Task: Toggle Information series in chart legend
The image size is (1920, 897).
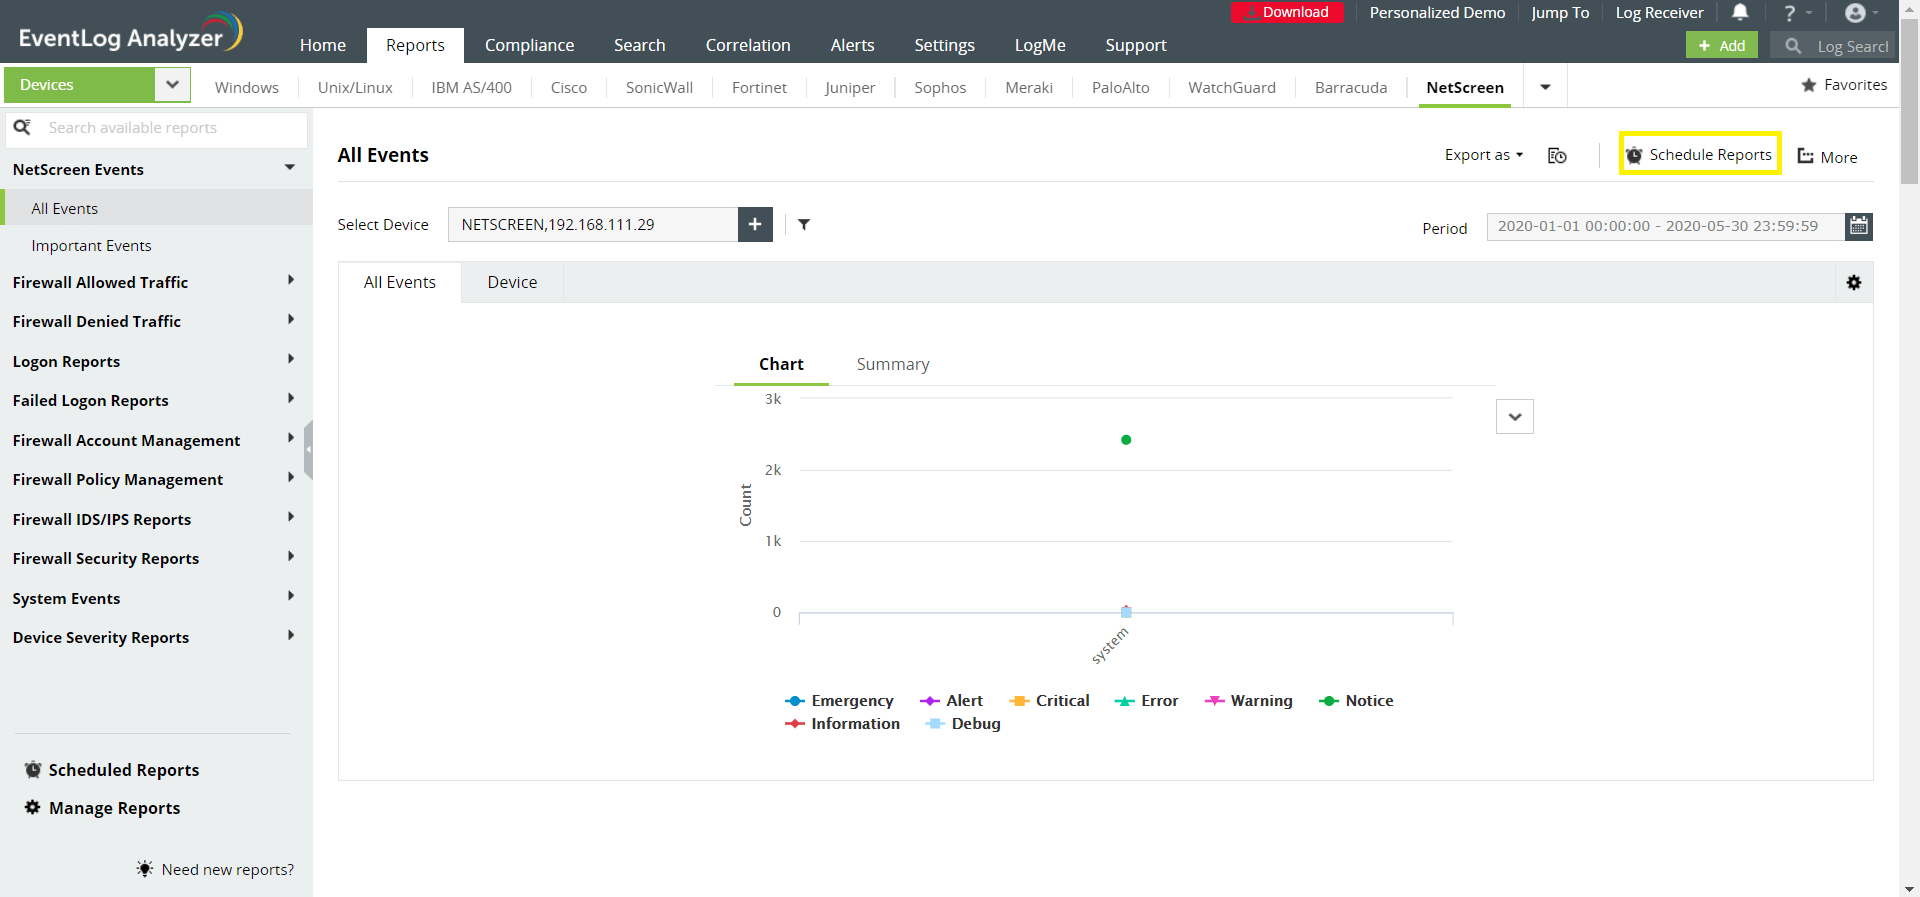Action: (x=842, y=724)
